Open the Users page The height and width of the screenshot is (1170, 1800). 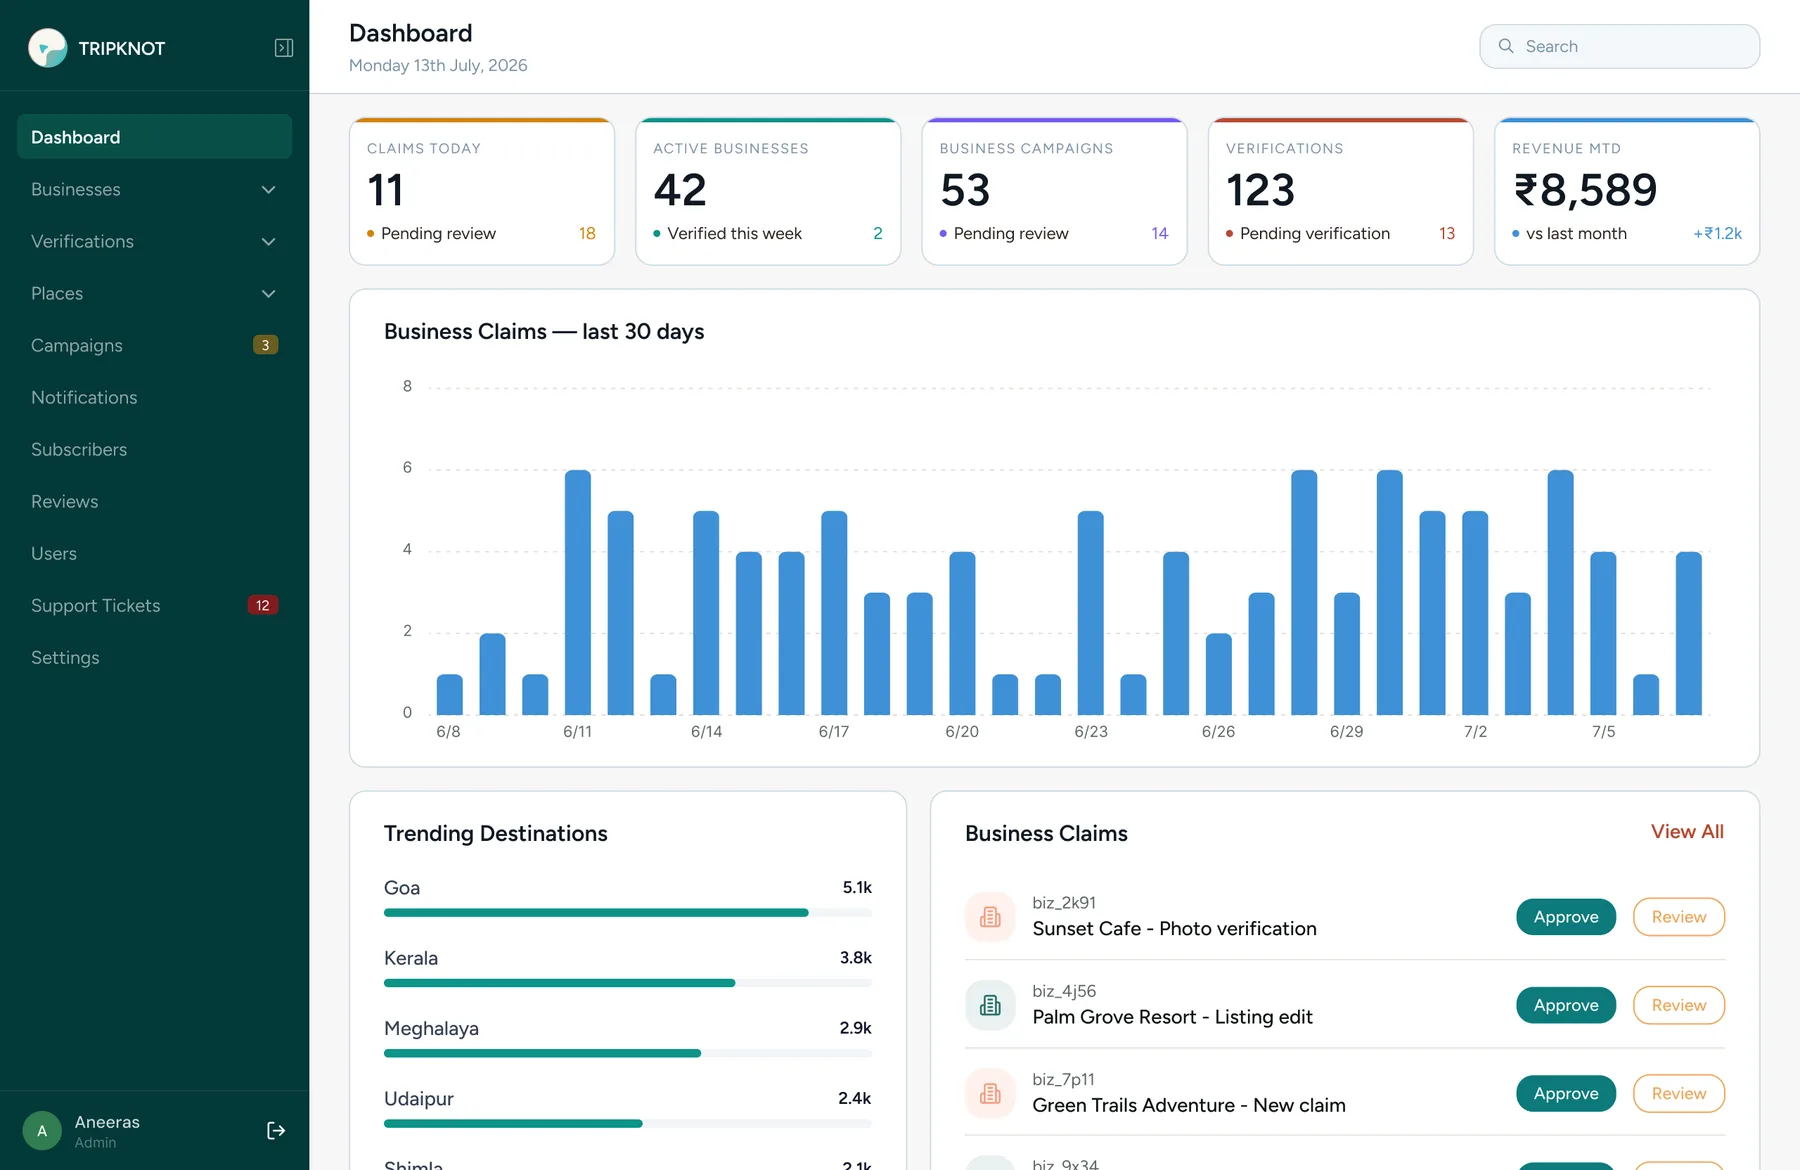click(x=154, y=553)
